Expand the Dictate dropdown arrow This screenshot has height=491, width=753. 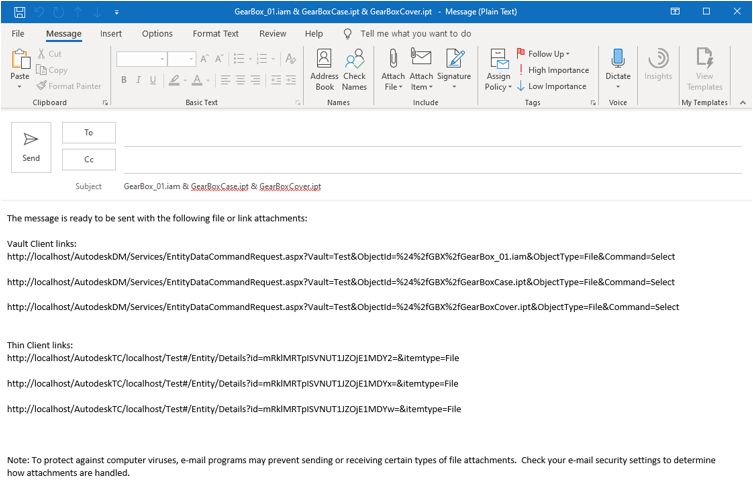tap(618, 87)
